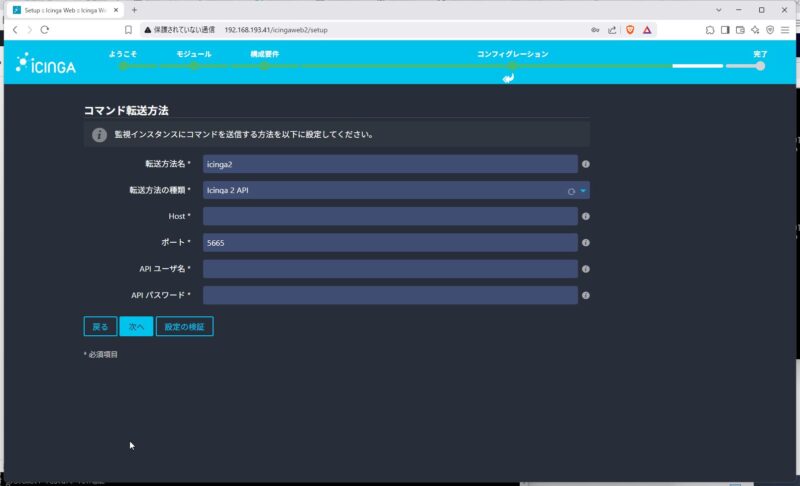Click the コマンド転送方法 heading
The image size is (800, 486).
click(126, 110)
